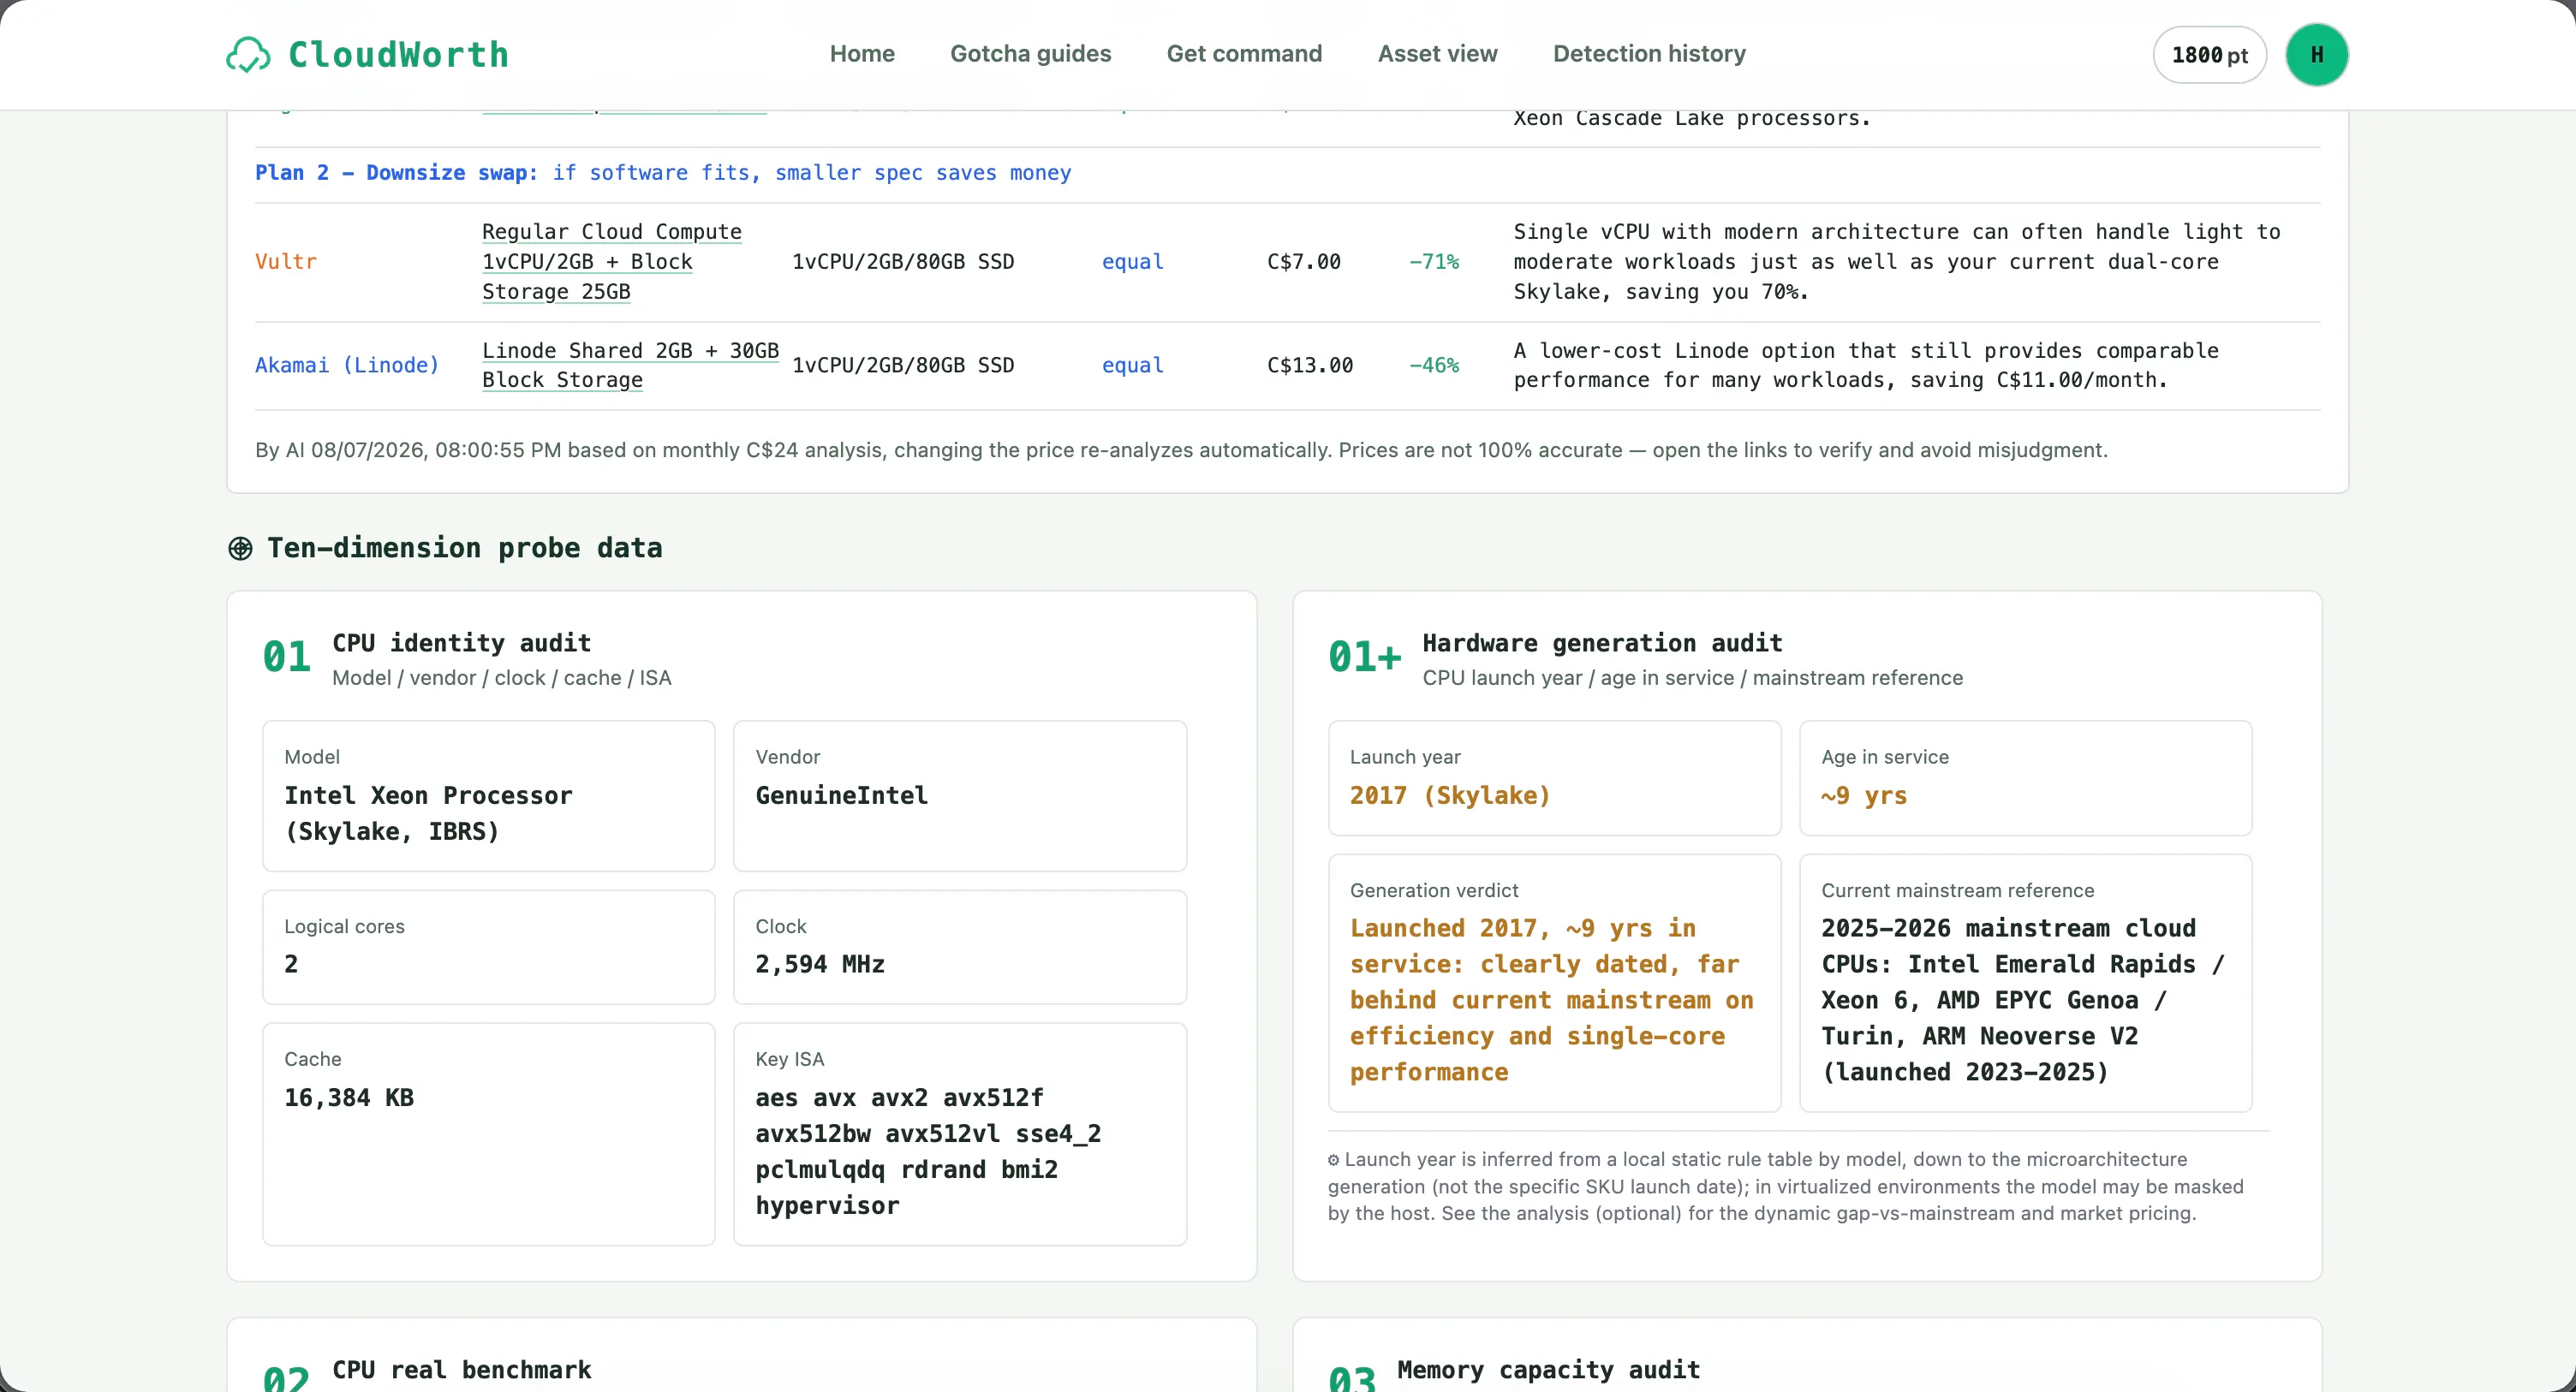Screen dimensions: 2576x1392
Task: Click the AI analysis timestamp disclaimer note
Action: (x=1181, y=450)
